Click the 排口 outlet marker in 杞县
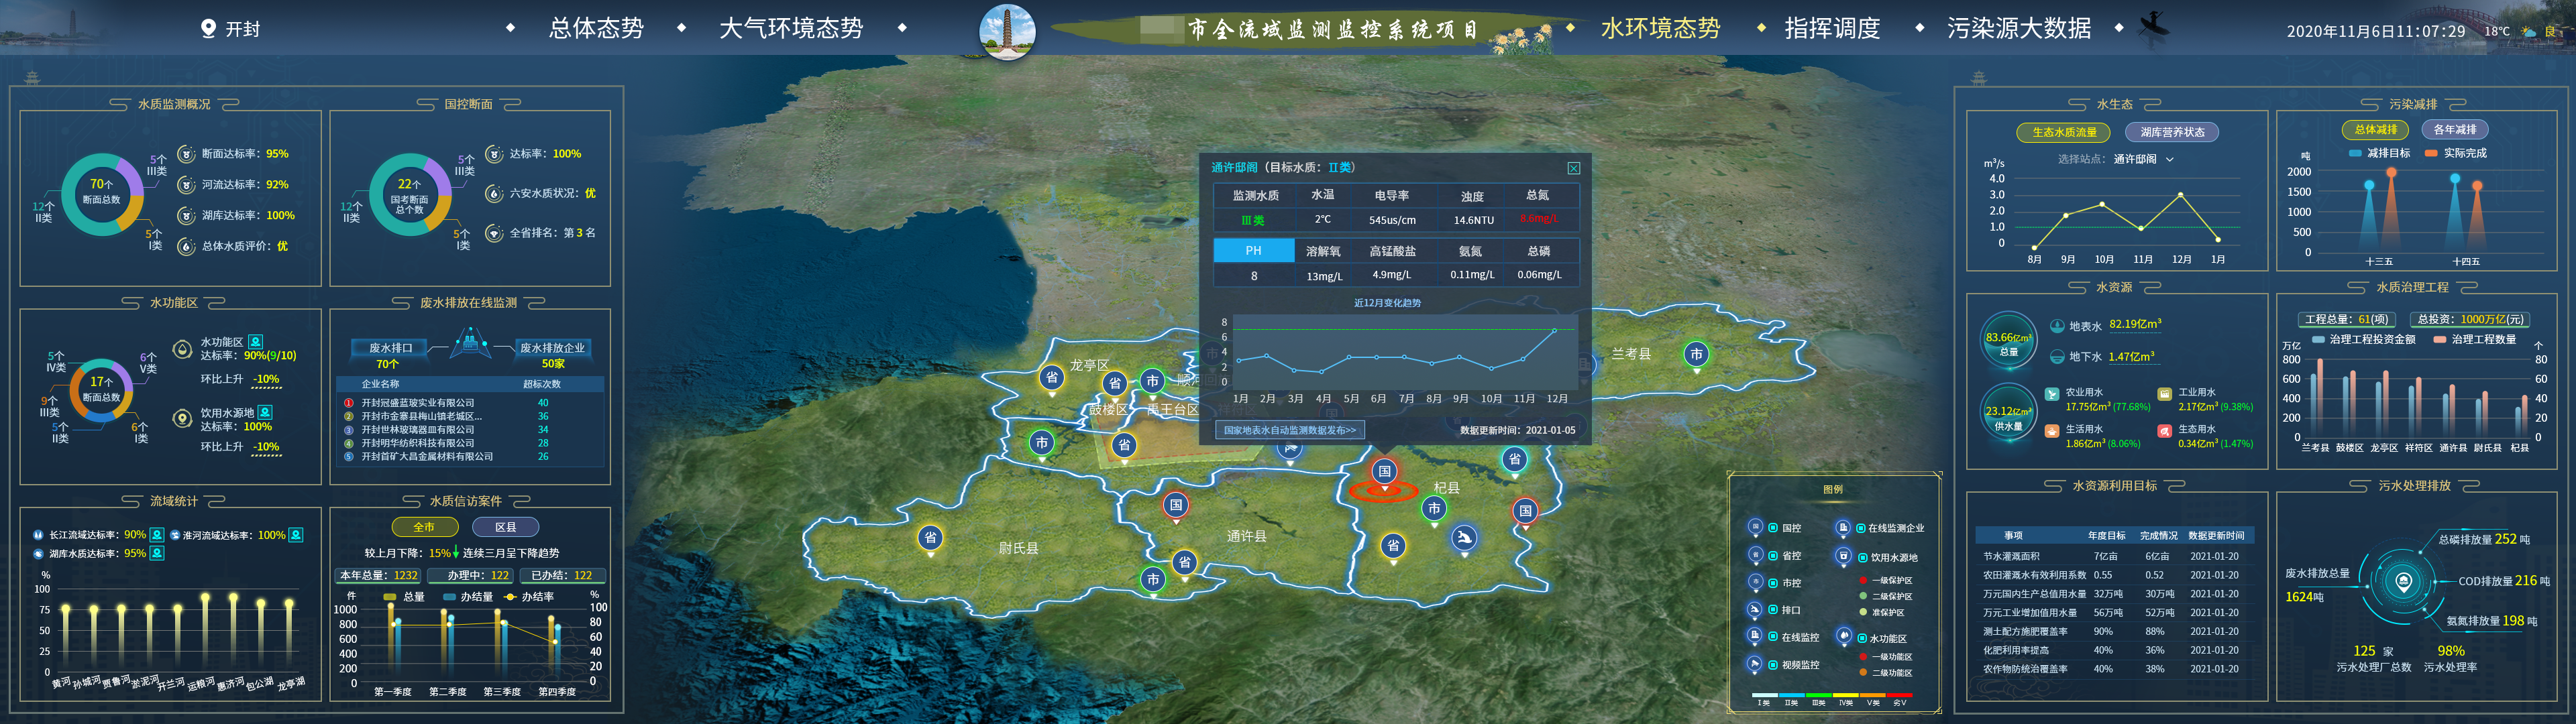The height and width of the screenshot is (724, 2576). (1464, 538)
